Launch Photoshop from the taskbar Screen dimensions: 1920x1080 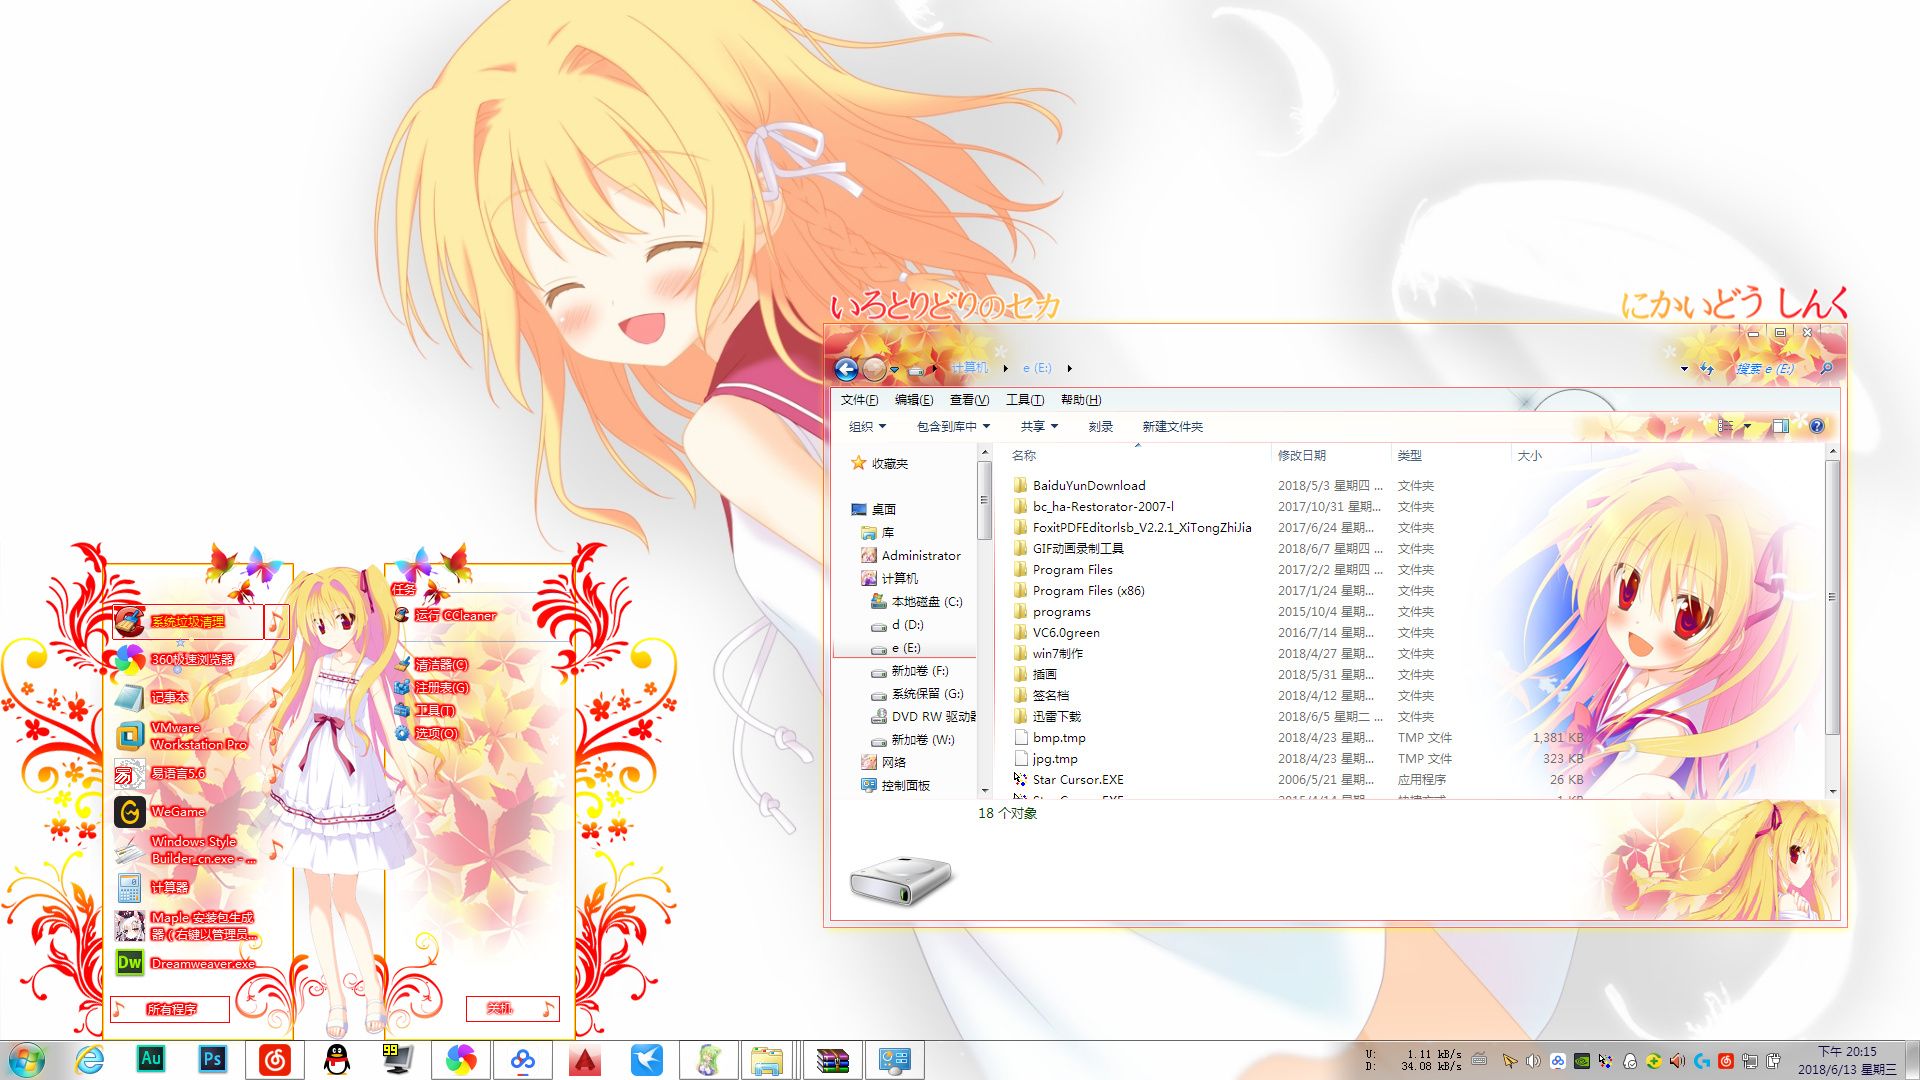click(212, 1059)
